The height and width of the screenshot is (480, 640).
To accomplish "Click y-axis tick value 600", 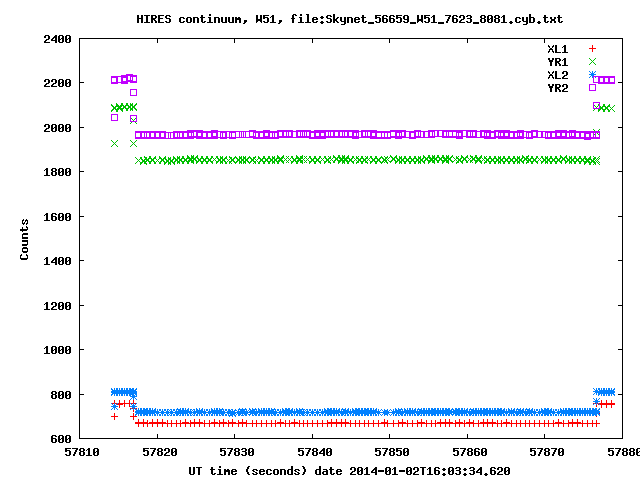I will click(x=61, y=439).
